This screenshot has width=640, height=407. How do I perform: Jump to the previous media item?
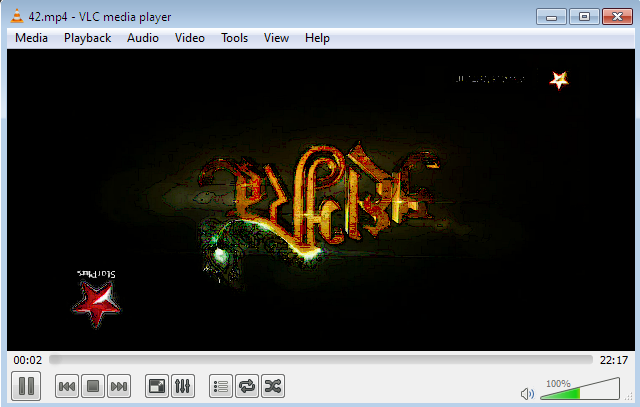(x=67, y=386)
